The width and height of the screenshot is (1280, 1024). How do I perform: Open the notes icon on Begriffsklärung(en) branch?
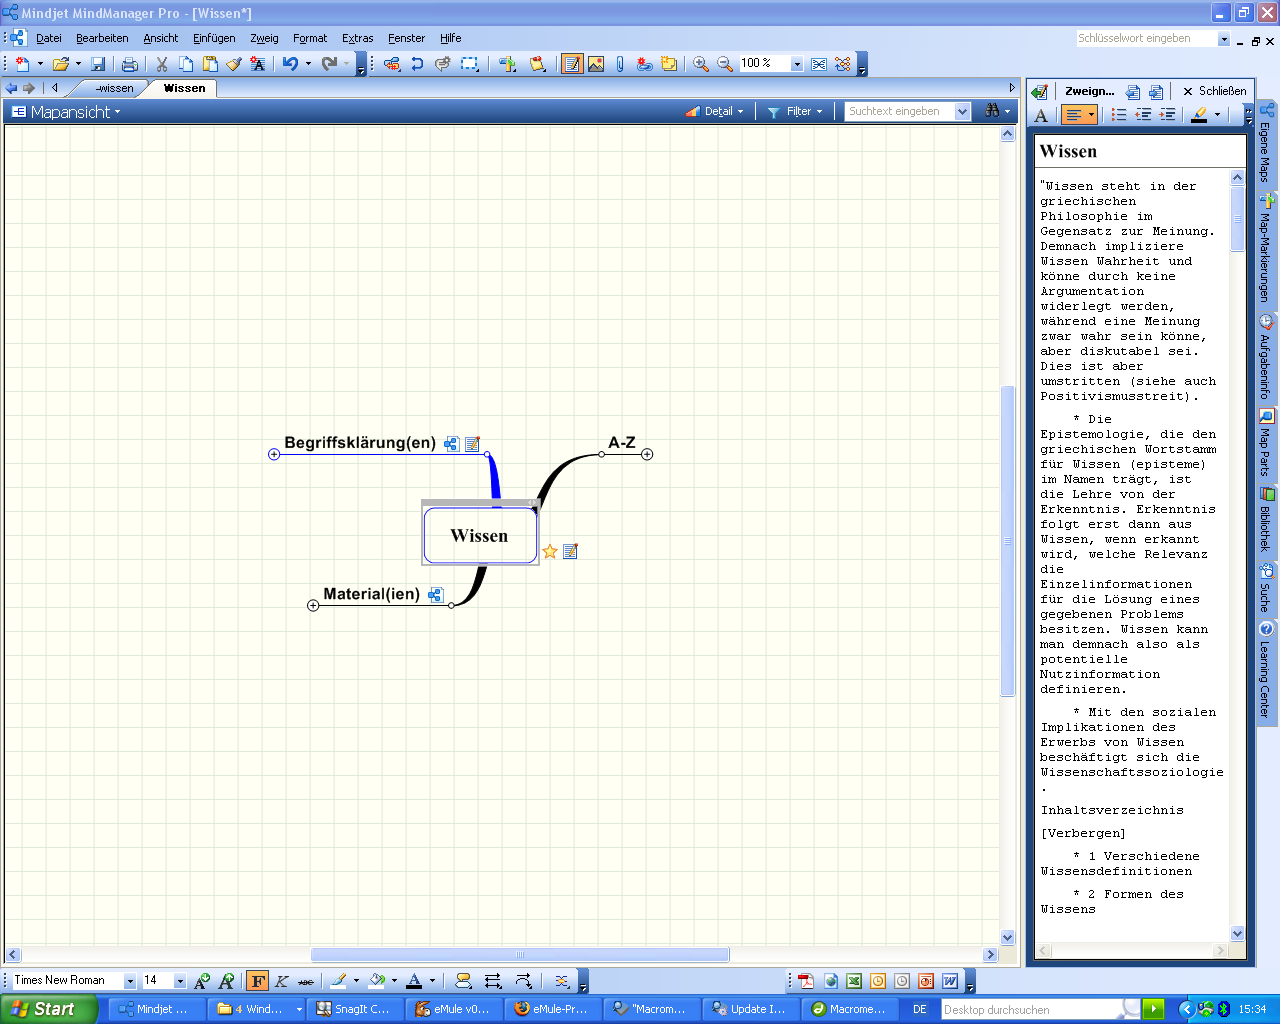point(473,444)
